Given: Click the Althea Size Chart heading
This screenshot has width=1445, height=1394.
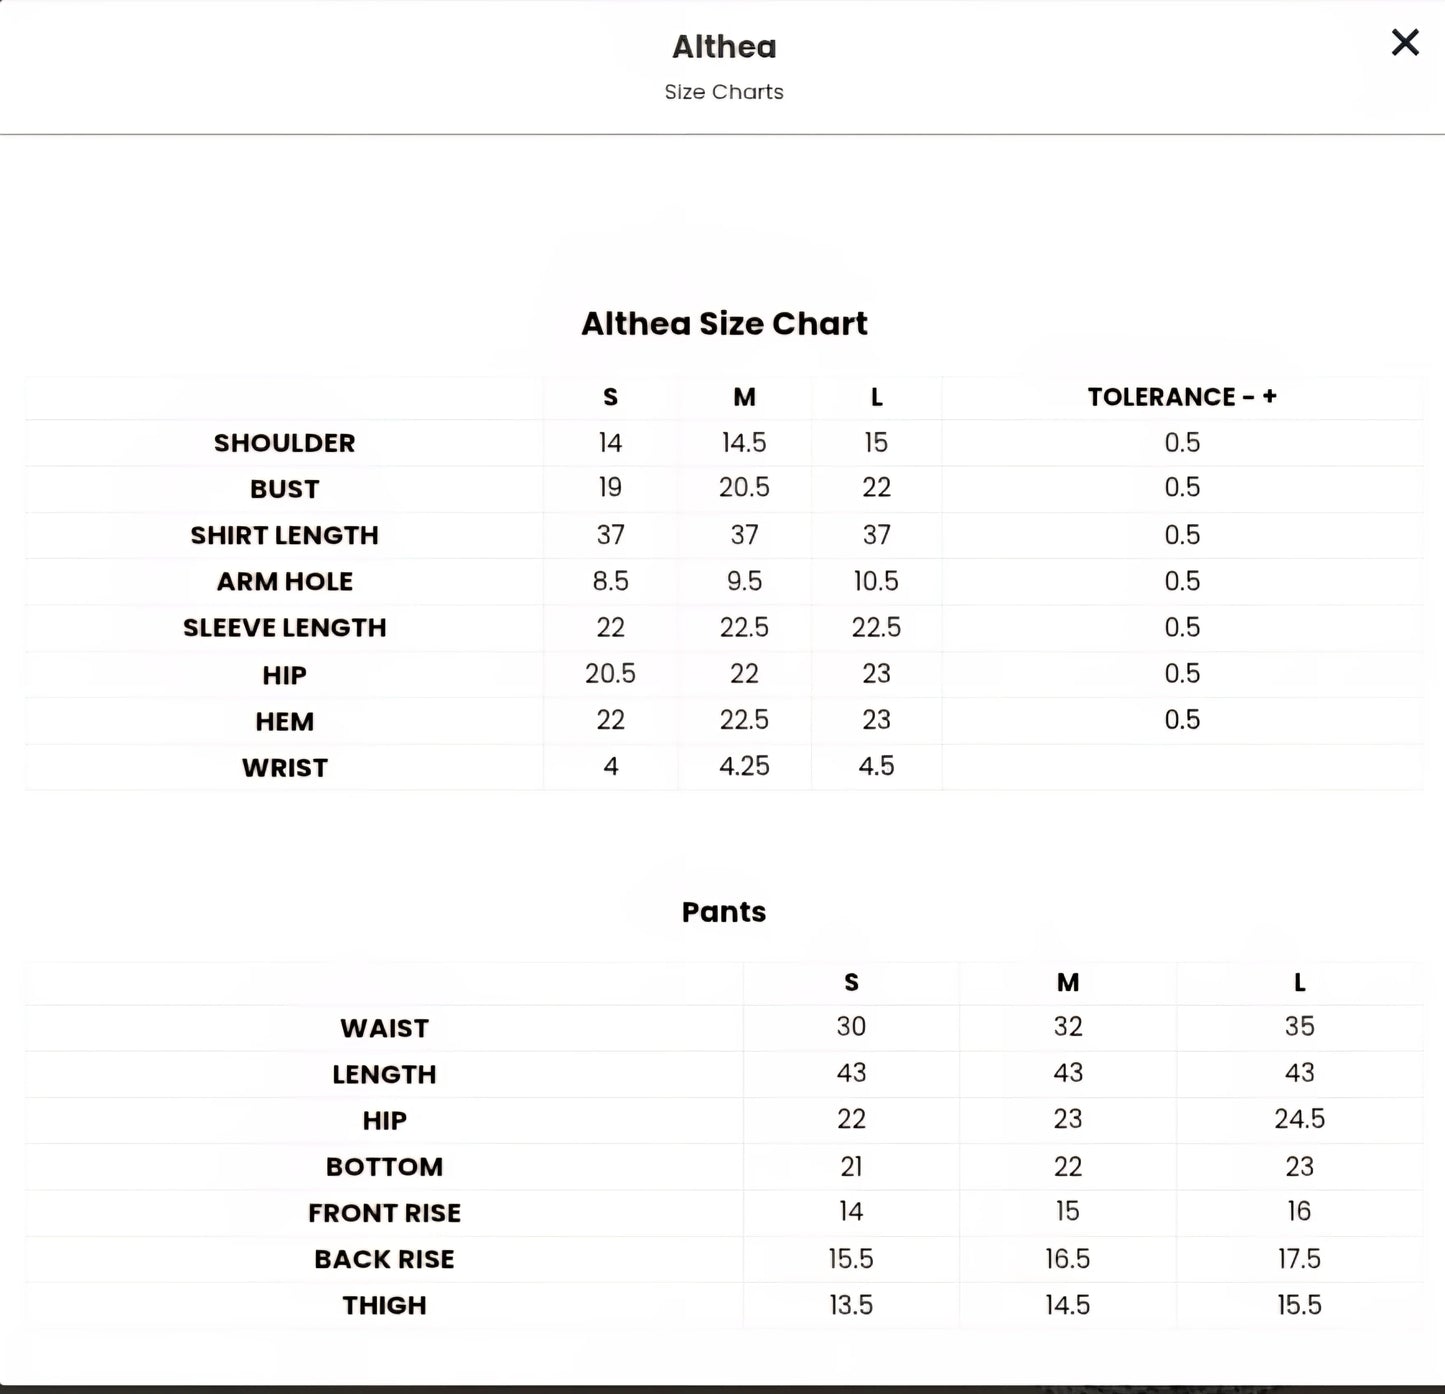Looking at the screenshot, I should pos(724,324).
